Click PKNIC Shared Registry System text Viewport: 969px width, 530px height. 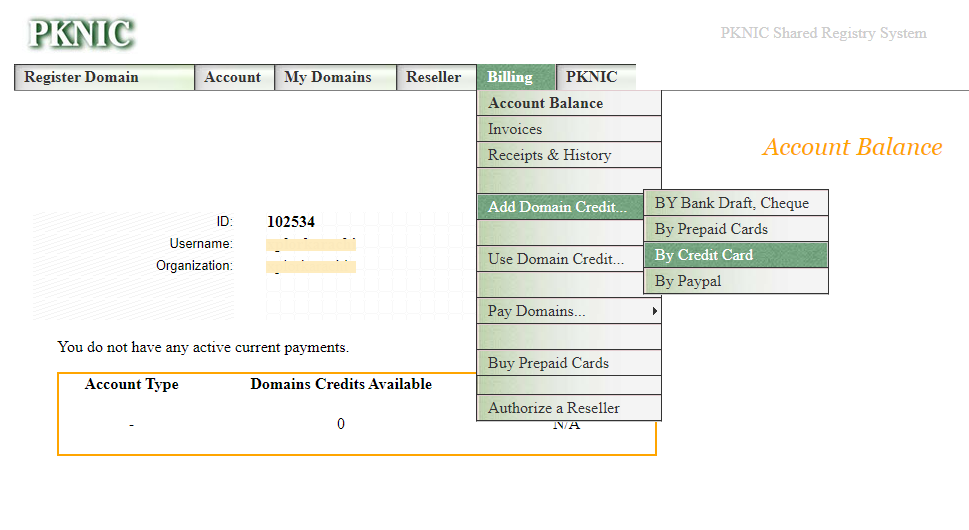click(x=823, y=33)
